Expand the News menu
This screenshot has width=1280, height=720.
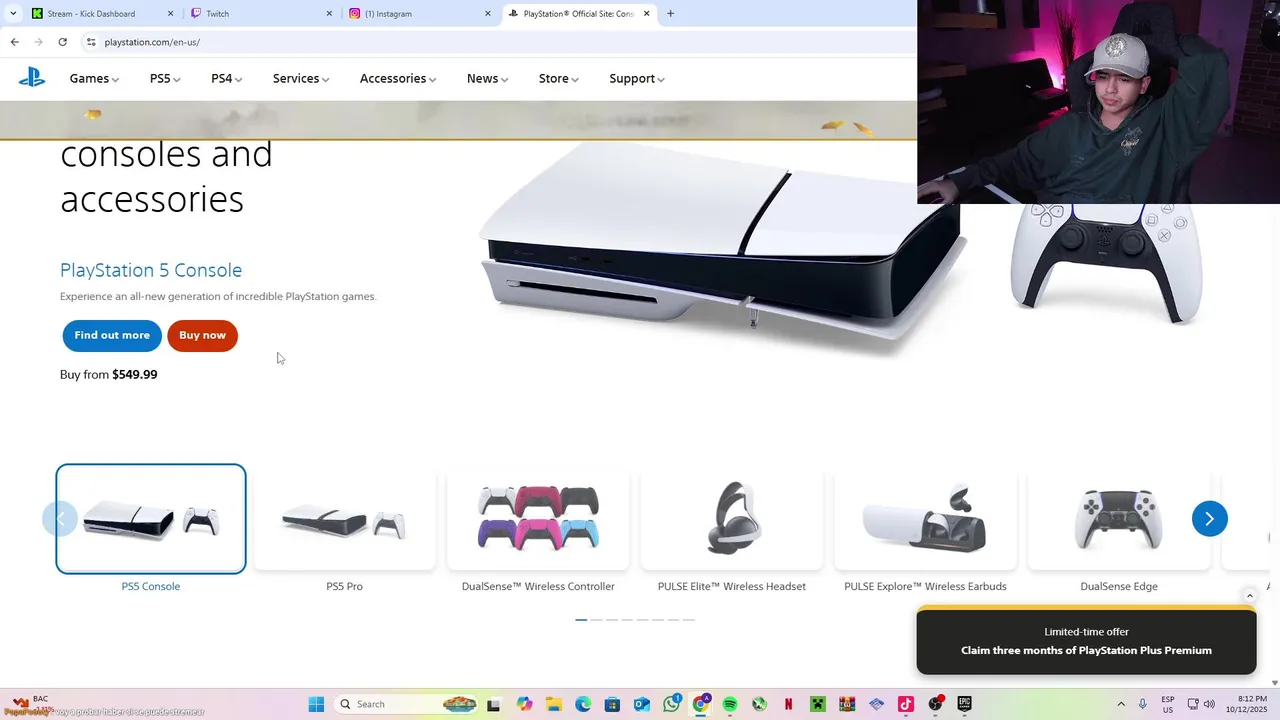click(487, 78)
